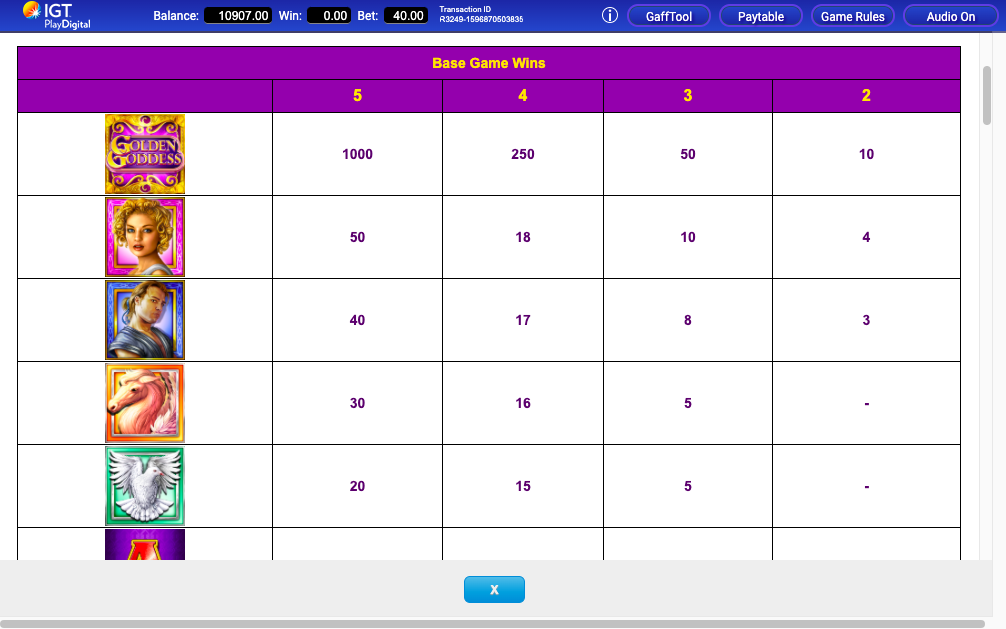The height and width of the screenshot is (629, 1006).
Task: Open the game info icon
Action: 610,15
